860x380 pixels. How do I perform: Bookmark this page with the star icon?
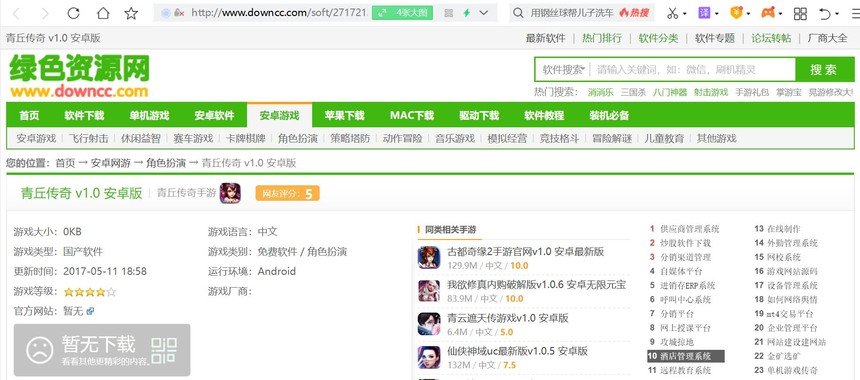pos(131,13)
